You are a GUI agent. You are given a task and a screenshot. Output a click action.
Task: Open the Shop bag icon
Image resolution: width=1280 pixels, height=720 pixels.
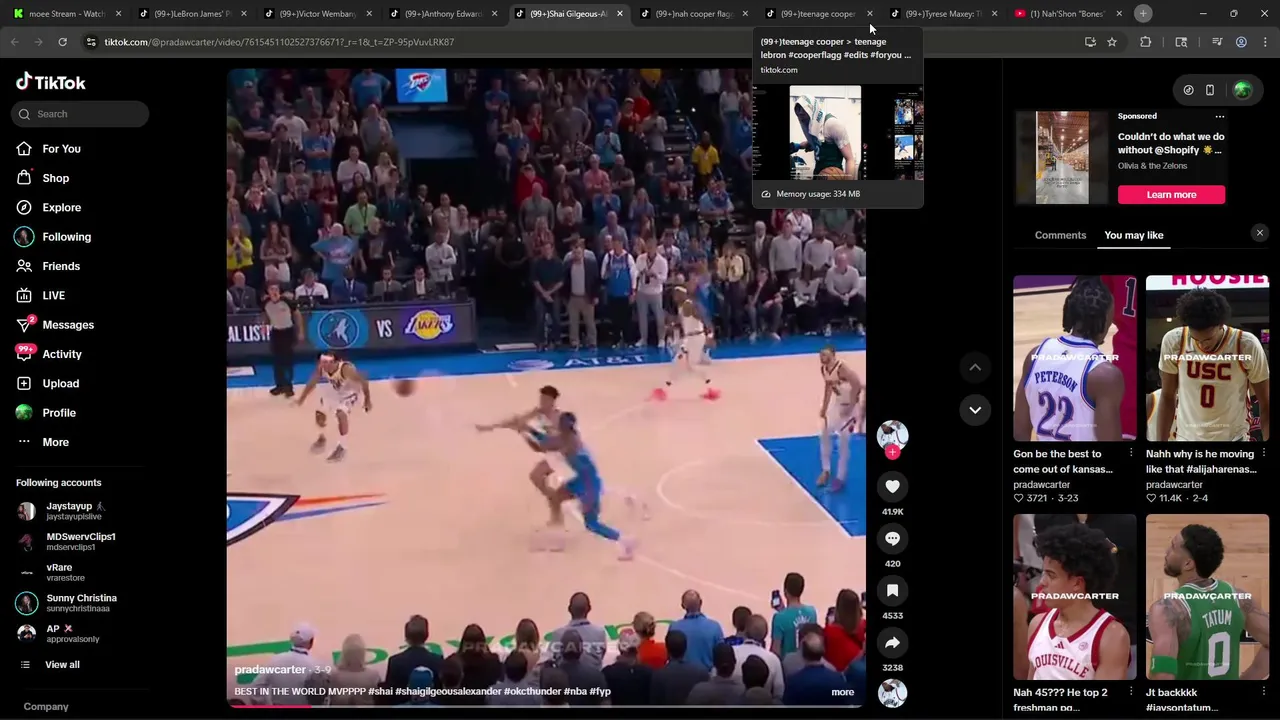coord(24,178)
